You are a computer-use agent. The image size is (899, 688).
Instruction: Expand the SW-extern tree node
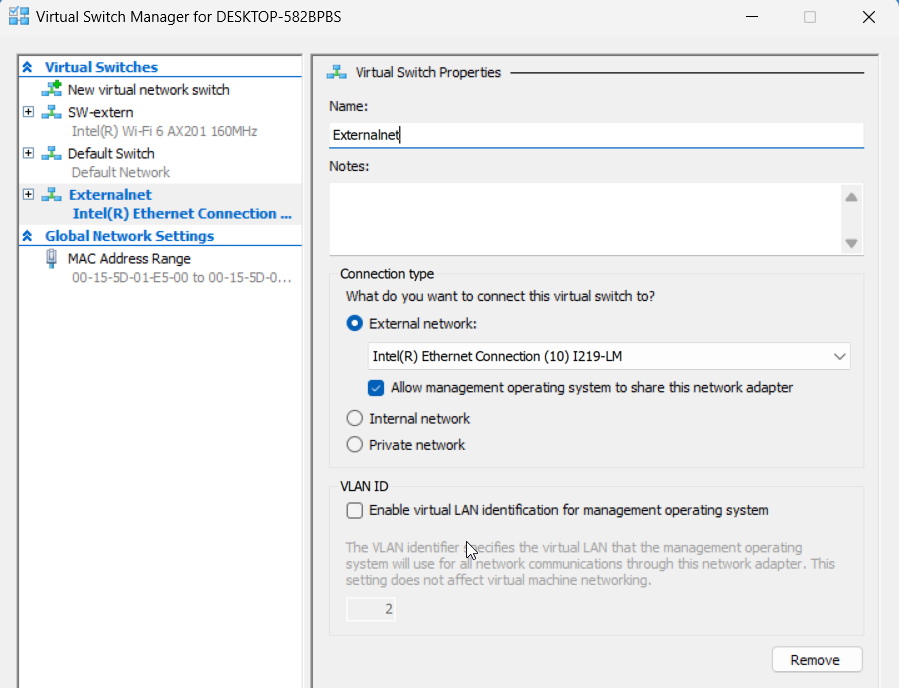click(x=28, y=112)
